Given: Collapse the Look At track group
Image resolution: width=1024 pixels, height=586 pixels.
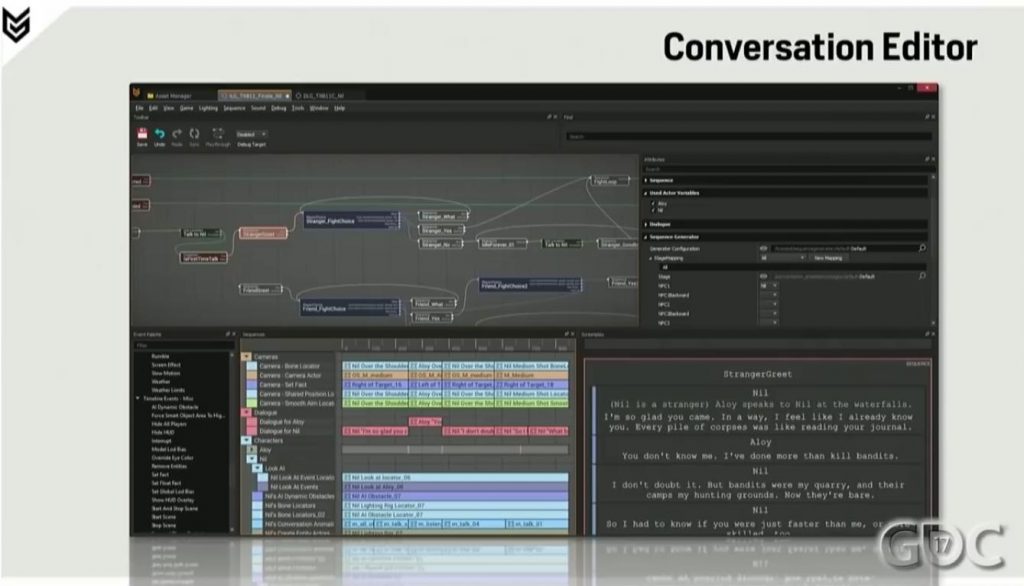Looking at the screenshot, I should tap(257, 468).
